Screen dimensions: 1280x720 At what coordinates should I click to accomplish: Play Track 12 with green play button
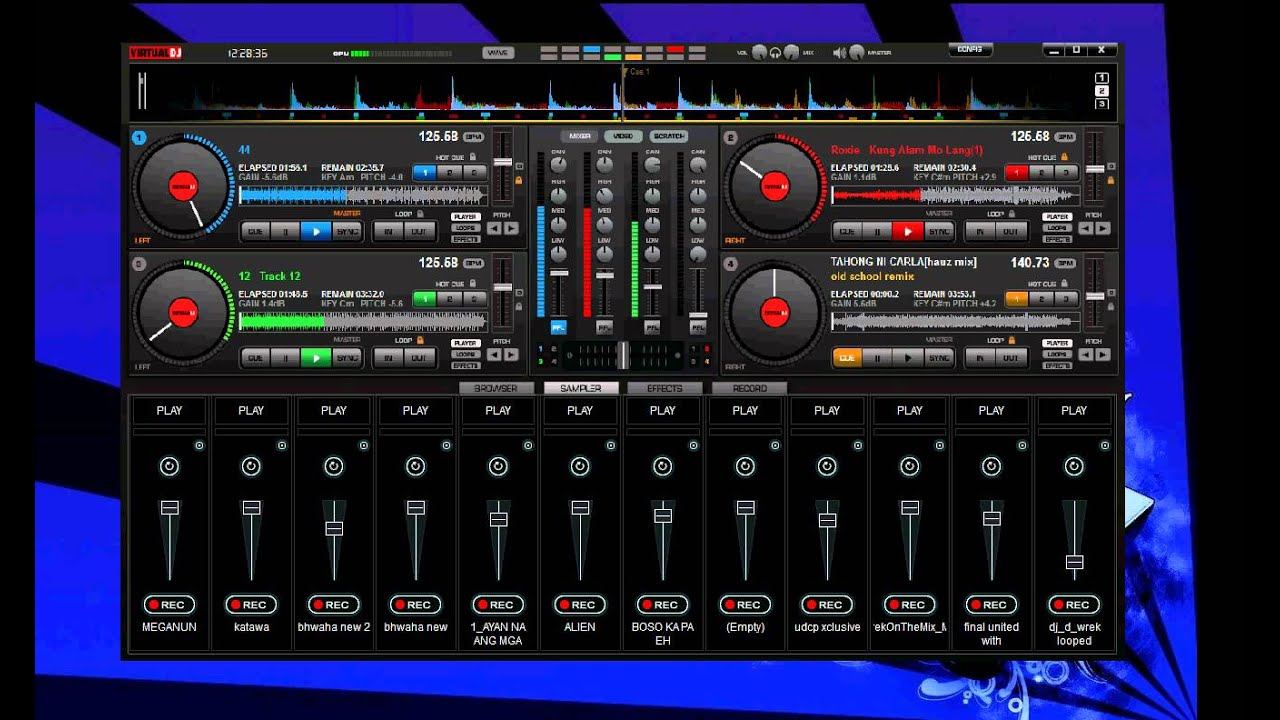(x=316, y=357)
